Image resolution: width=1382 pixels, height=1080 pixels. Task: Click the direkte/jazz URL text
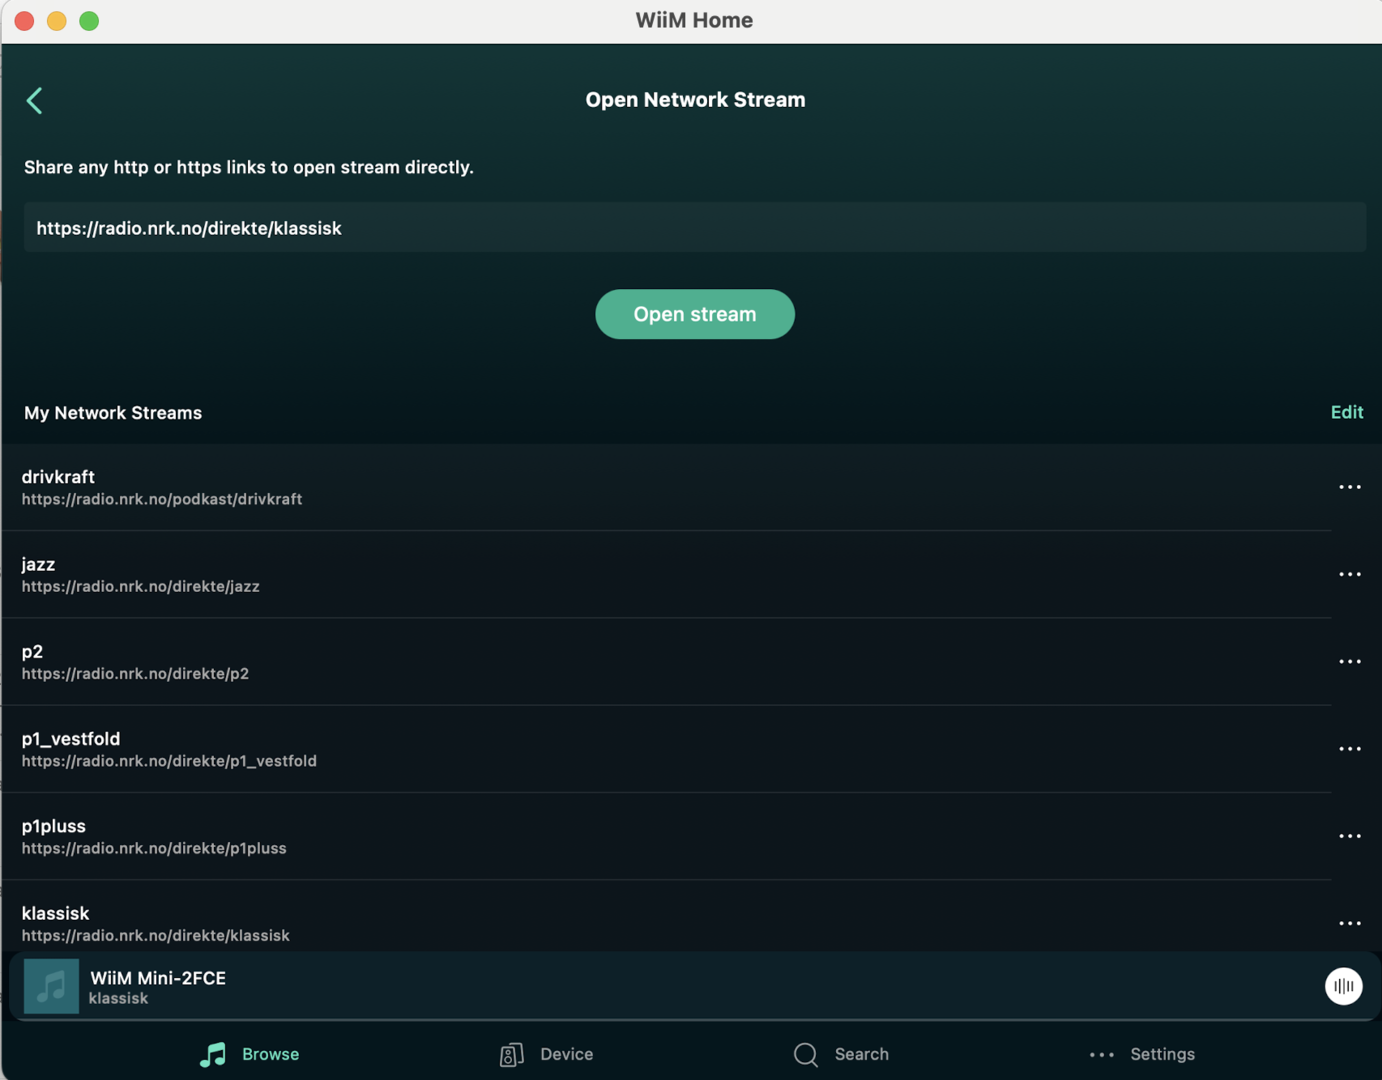point(141,586)
